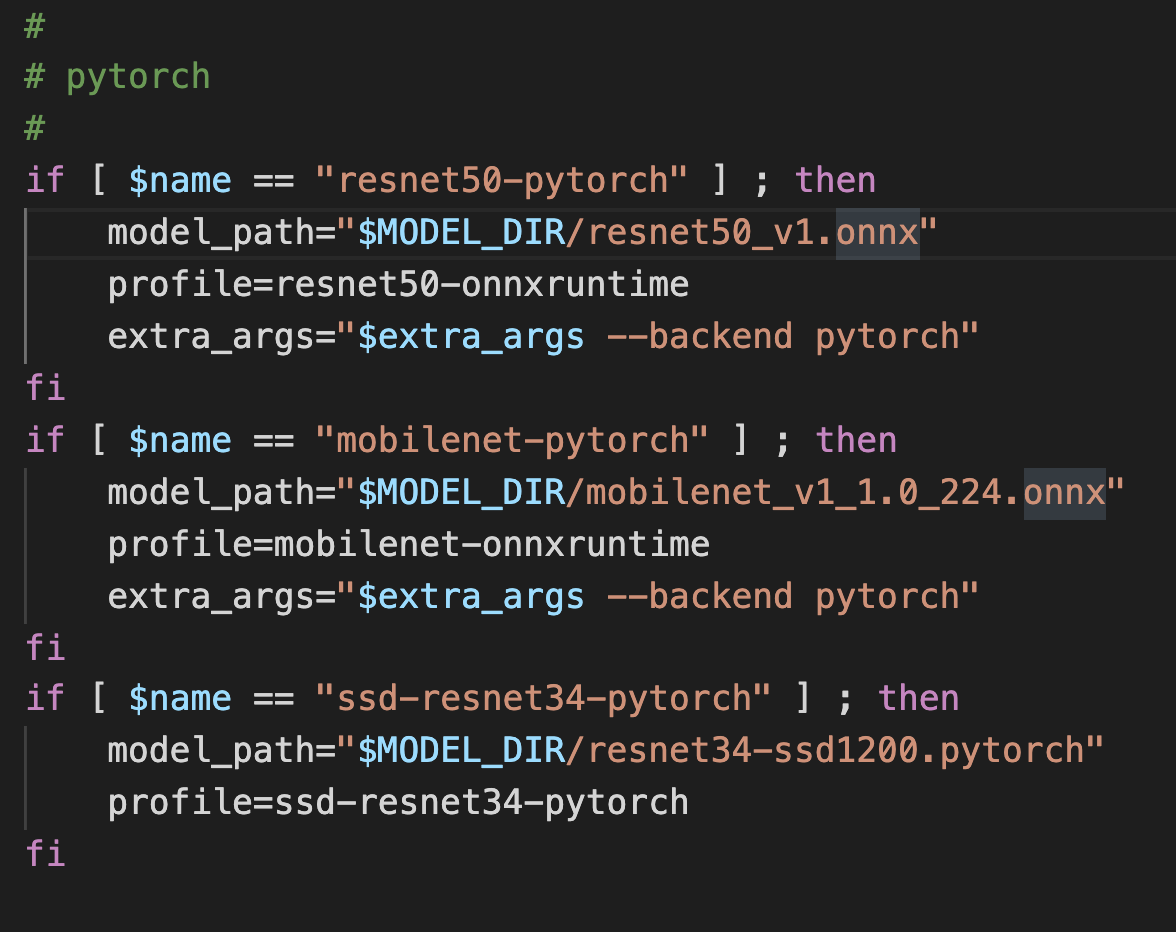1176x932 pixels.
Task: Click the word "profile=resnet50-onnxruntime"
Action: 398,283
